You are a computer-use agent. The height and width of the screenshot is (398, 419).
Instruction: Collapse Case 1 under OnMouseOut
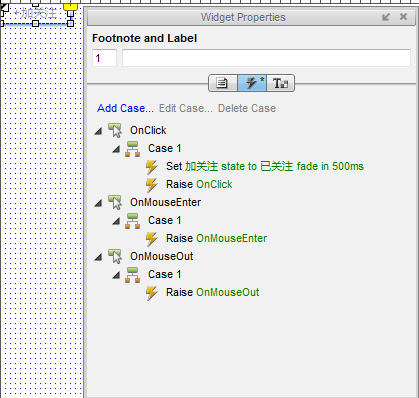pyautogui.click(x=116, y=275)
